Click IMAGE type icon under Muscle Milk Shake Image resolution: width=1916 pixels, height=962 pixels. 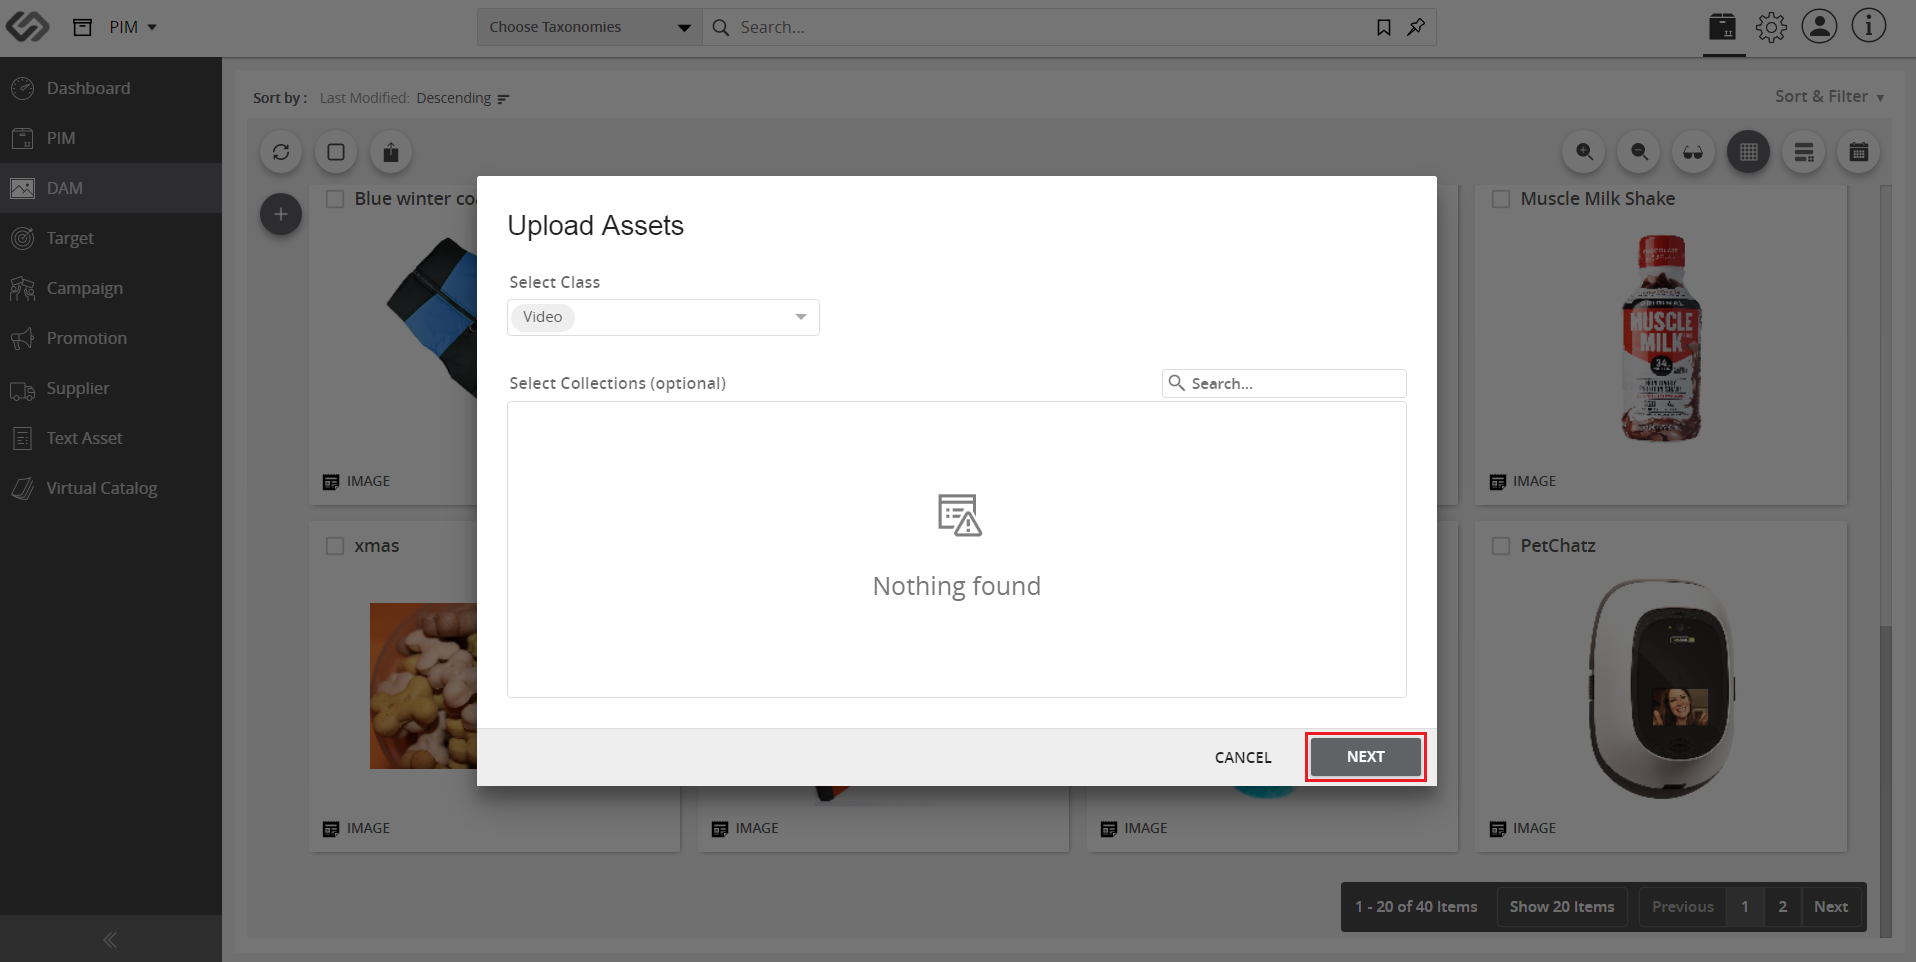(1498, 482)
